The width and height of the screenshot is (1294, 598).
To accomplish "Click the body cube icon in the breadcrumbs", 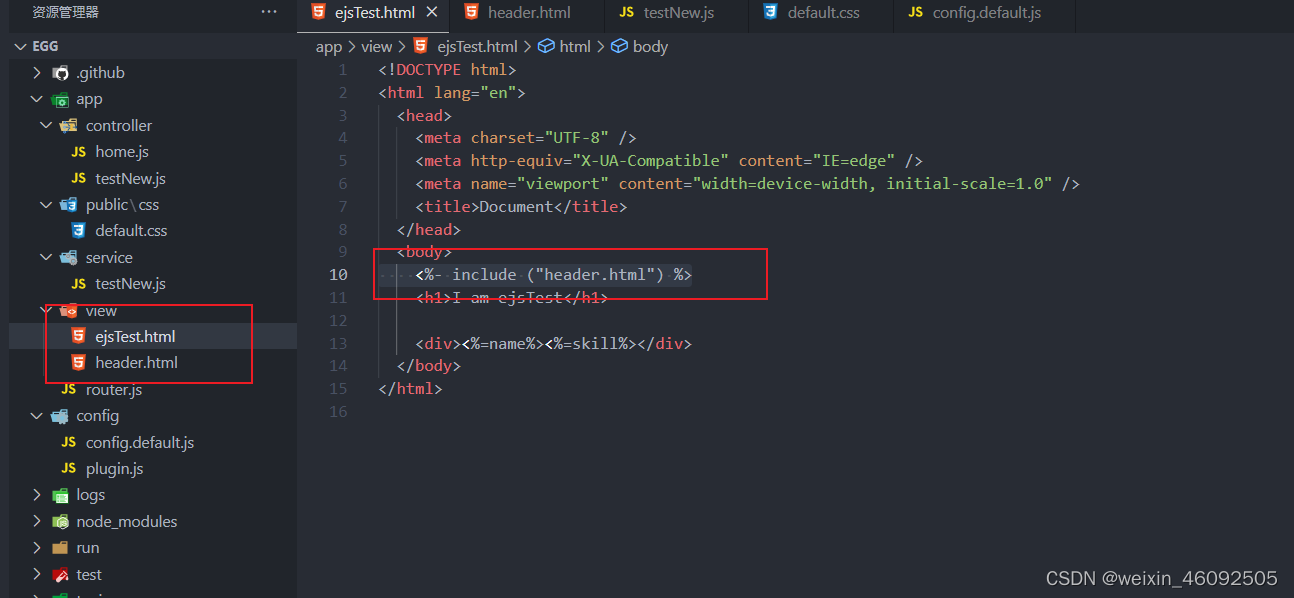I will (x=620, y=46).
